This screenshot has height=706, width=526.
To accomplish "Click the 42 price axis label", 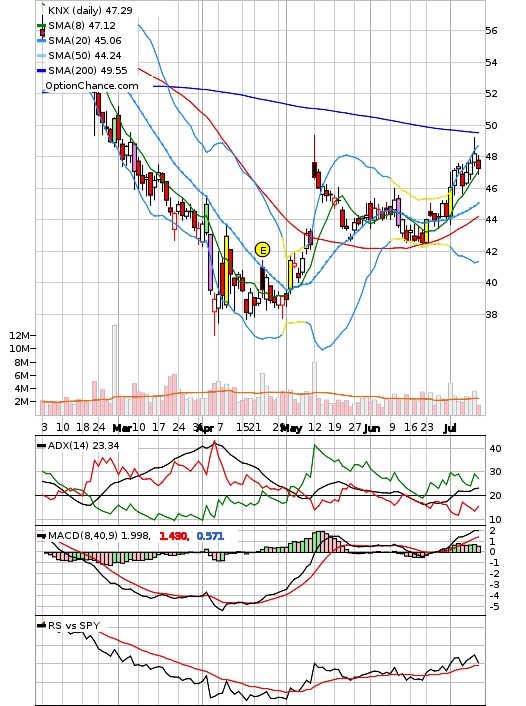I will (491, 251).
